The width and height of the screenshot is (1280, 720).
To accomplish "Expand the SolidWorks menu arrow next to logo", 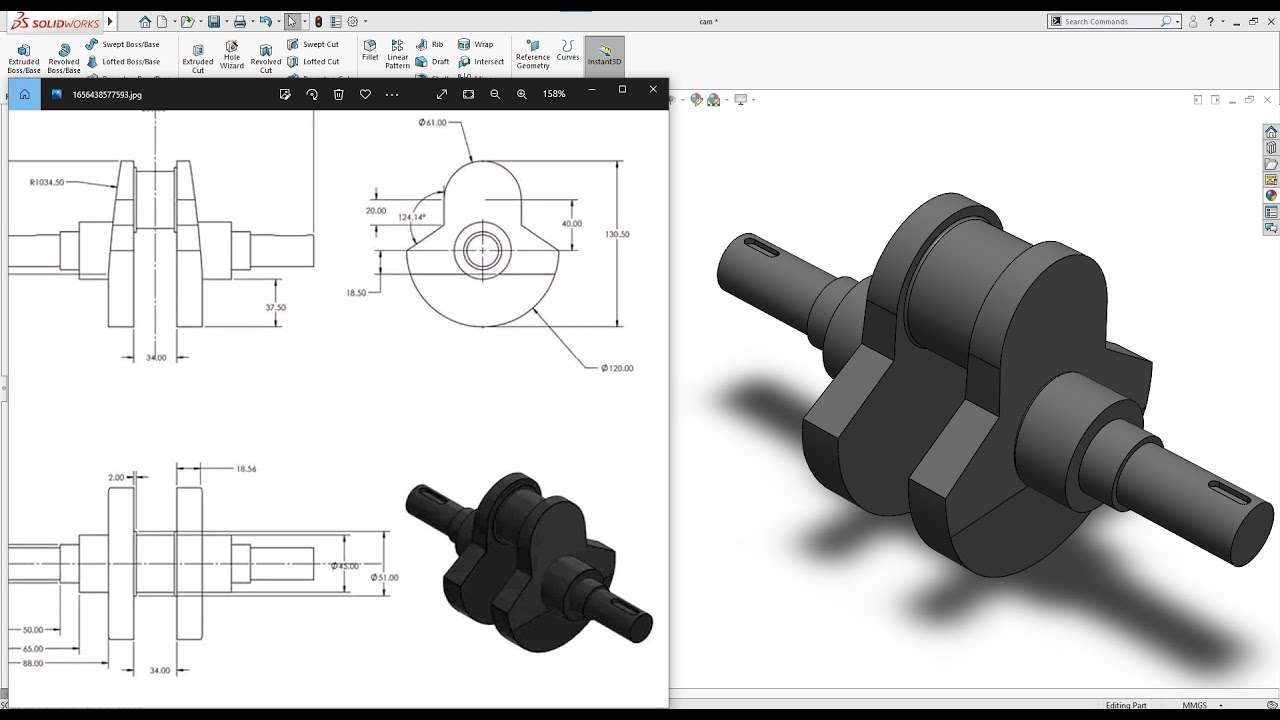I will (x=110, y=21).
